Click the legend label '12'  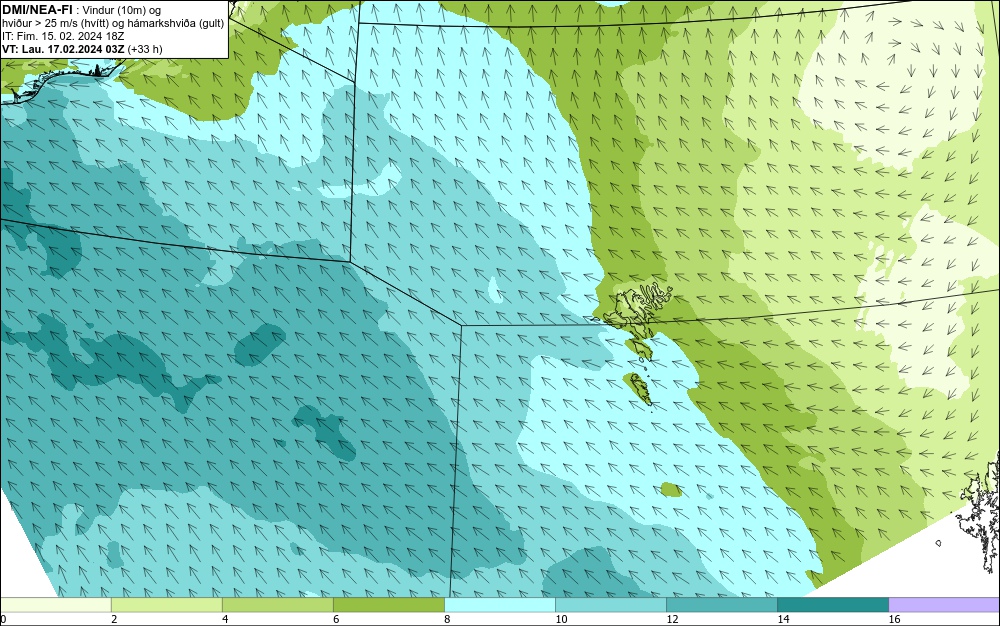click(x=672, y=619)
